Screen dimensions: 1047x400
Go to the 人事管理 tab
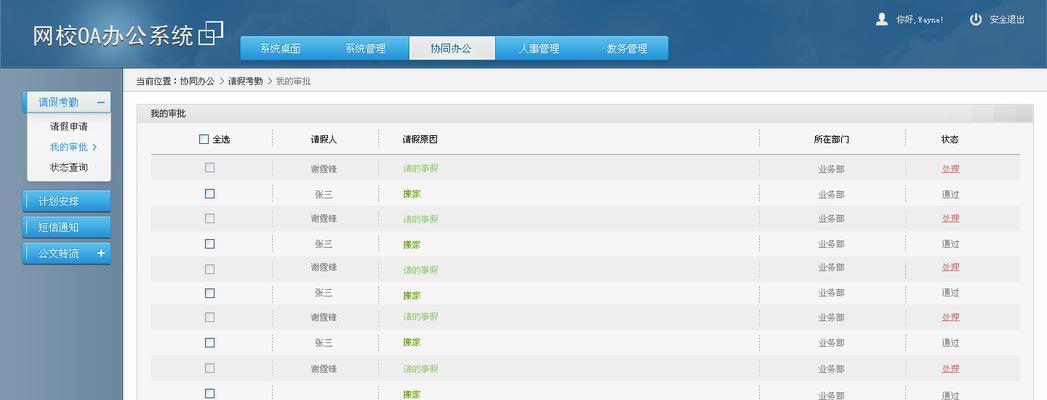tap(538, 48)
